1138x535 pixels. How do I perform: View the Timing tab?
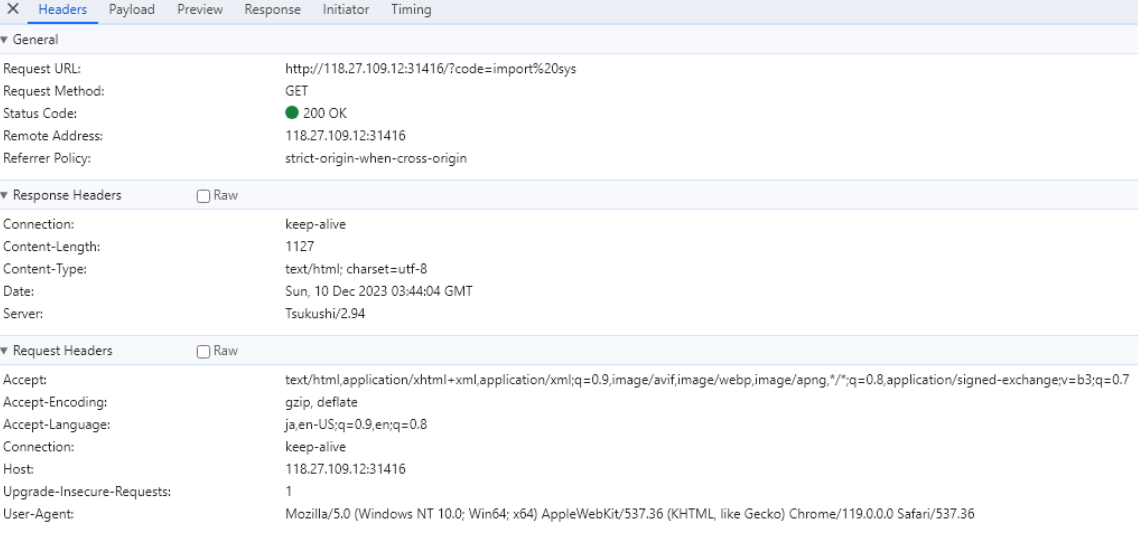coord(411,10)
